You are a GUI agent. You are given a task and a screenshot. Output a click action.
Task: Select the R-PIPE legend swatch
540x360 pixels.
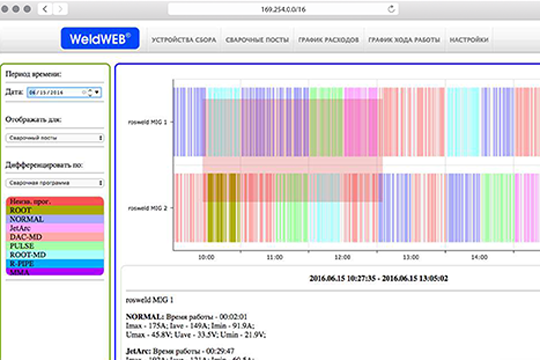[55, 264]
